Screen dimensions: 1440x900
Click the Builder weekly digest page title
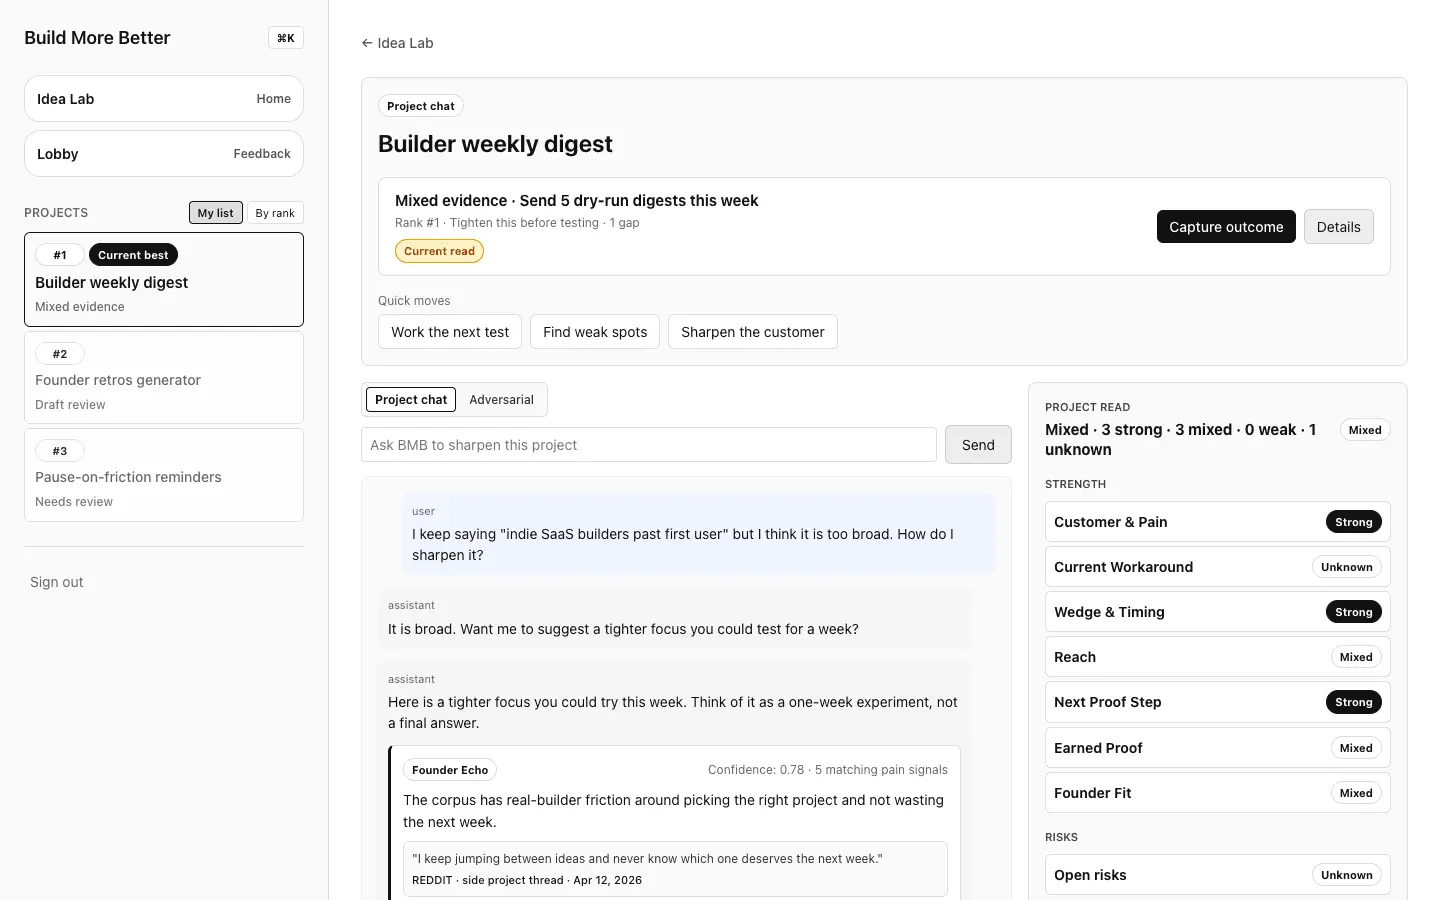[x=495, y=144]
